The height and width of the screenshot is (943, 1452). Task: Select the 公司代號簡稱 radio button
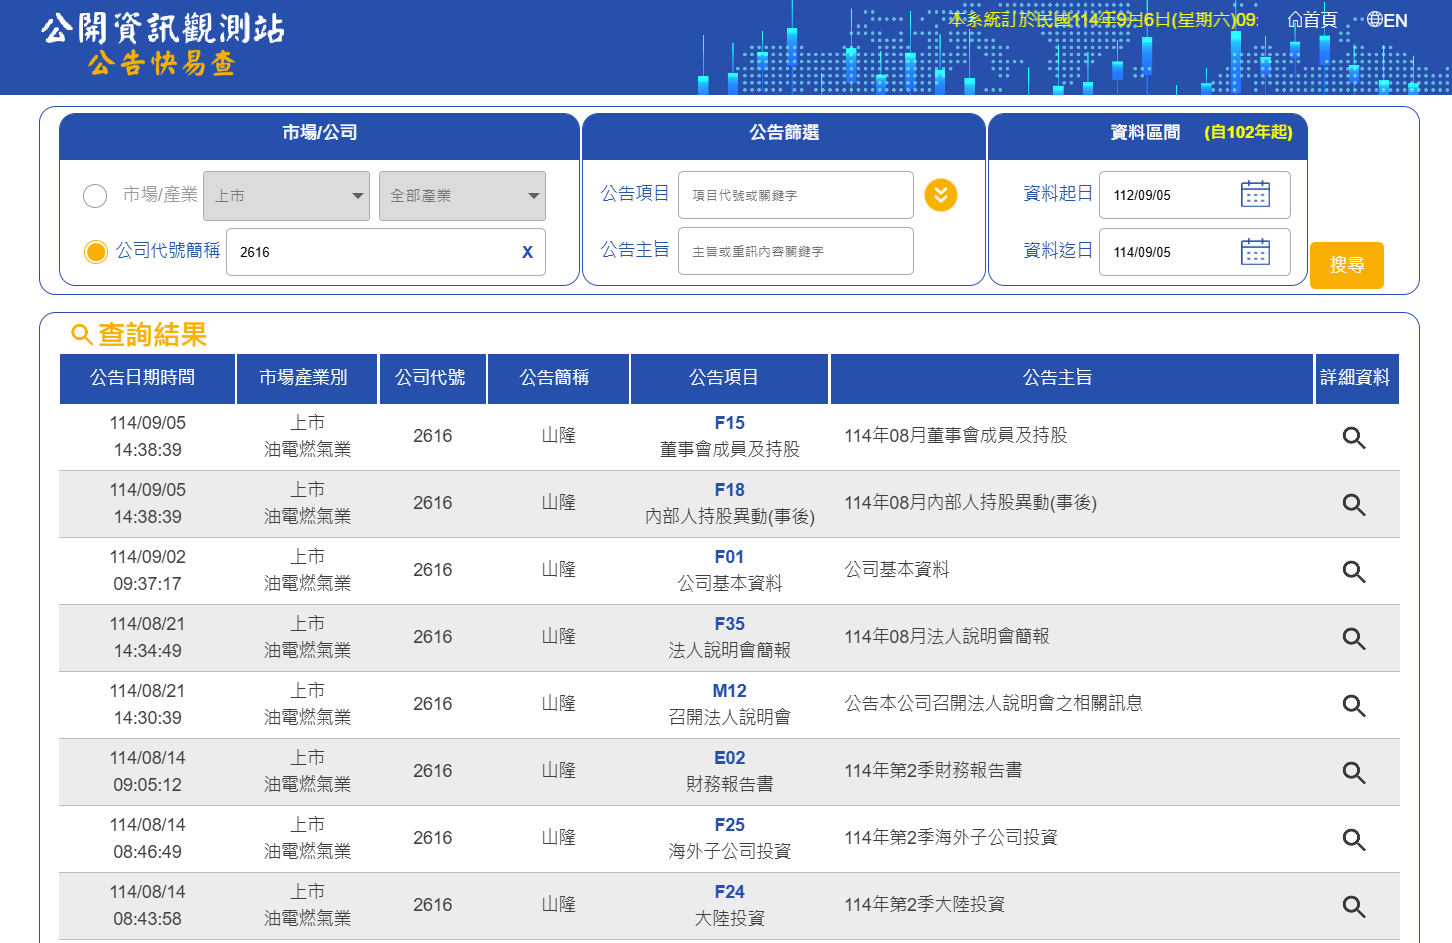pos(95,252)
